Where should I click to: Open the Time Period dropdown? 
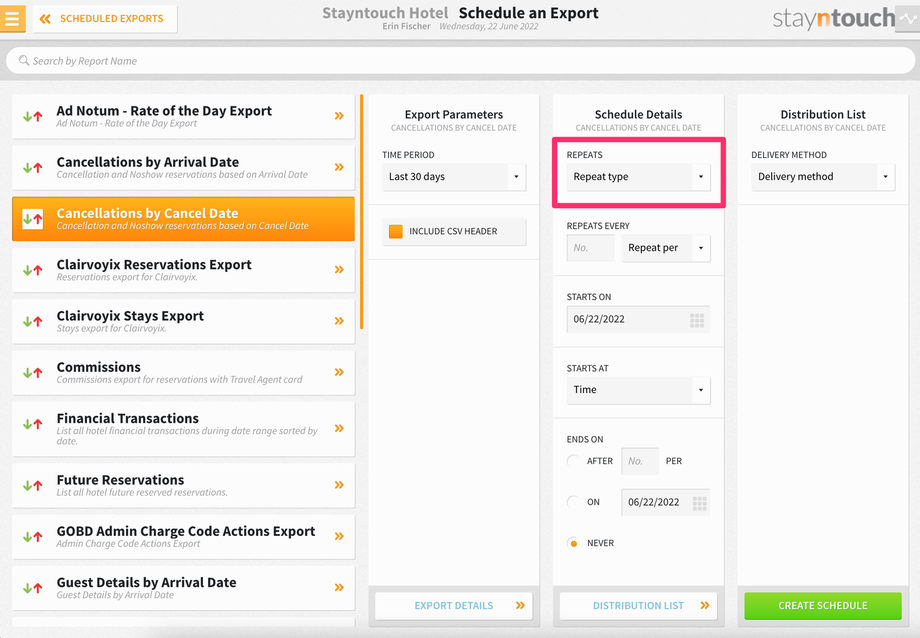[454, 177]
